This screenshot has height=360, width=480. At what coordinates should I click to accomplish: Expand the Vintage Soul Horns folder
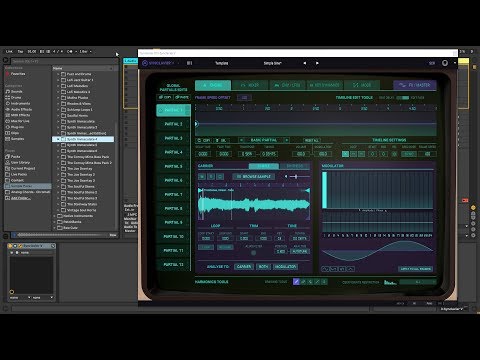58,210
